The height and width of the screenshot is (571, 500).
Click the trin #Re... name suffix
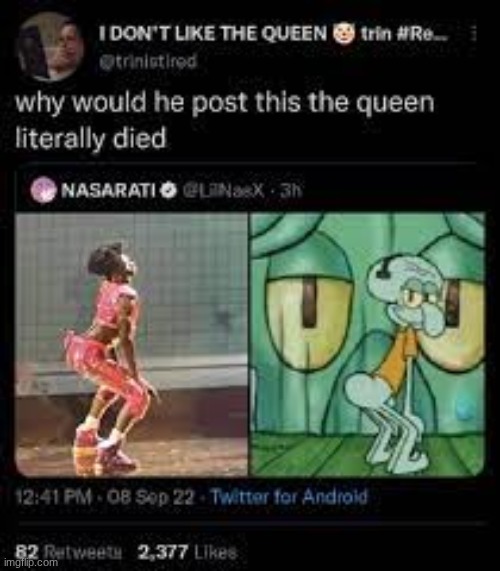point(405,34)
